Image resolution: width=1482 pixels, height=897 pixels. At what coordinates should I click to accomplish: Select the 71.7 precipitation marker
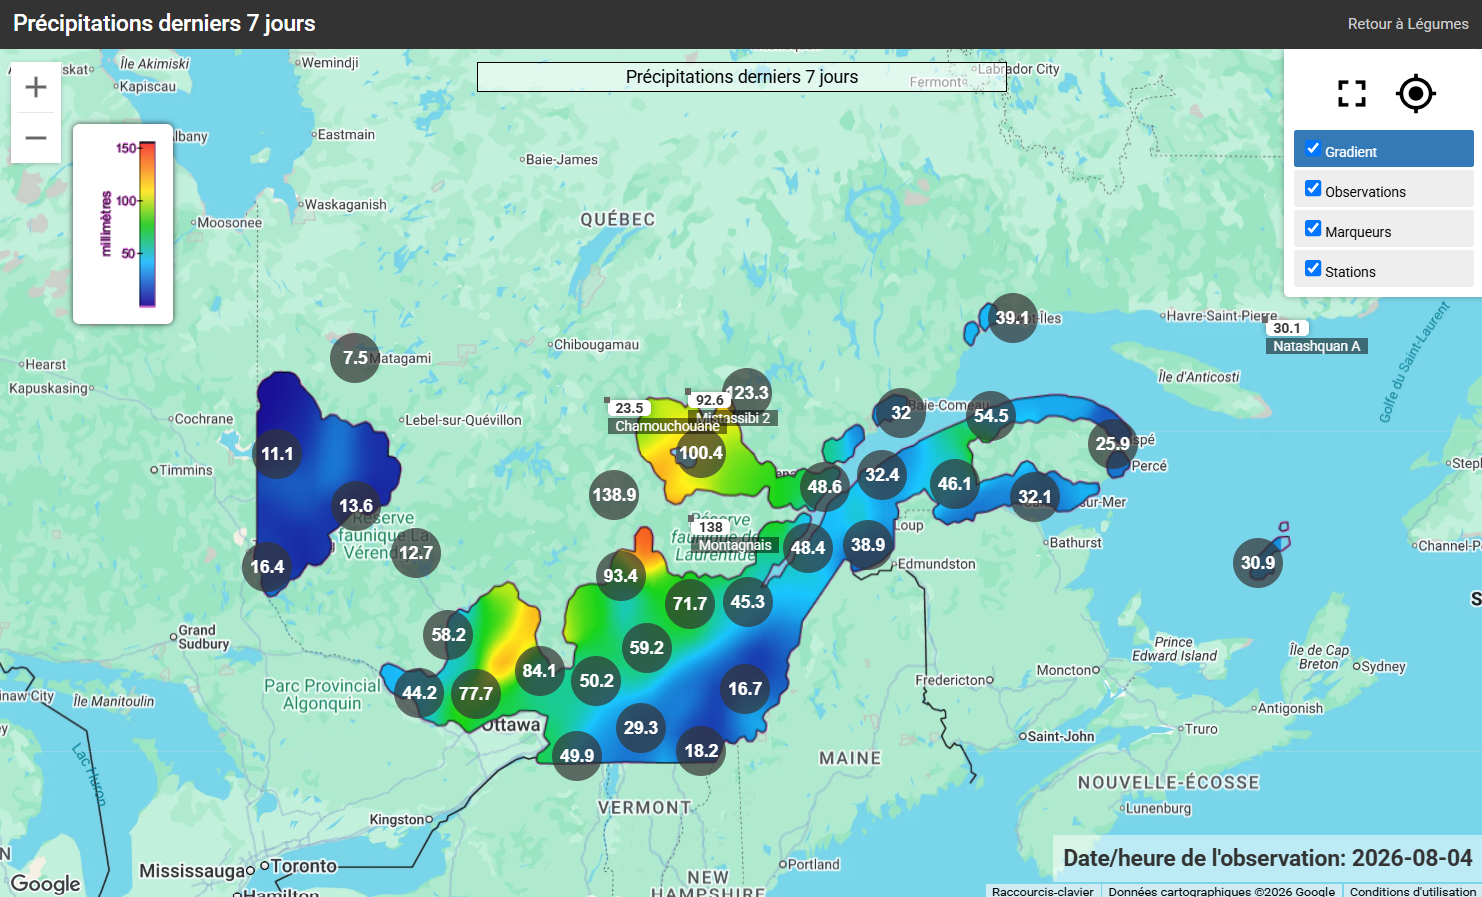coord(690,604)
